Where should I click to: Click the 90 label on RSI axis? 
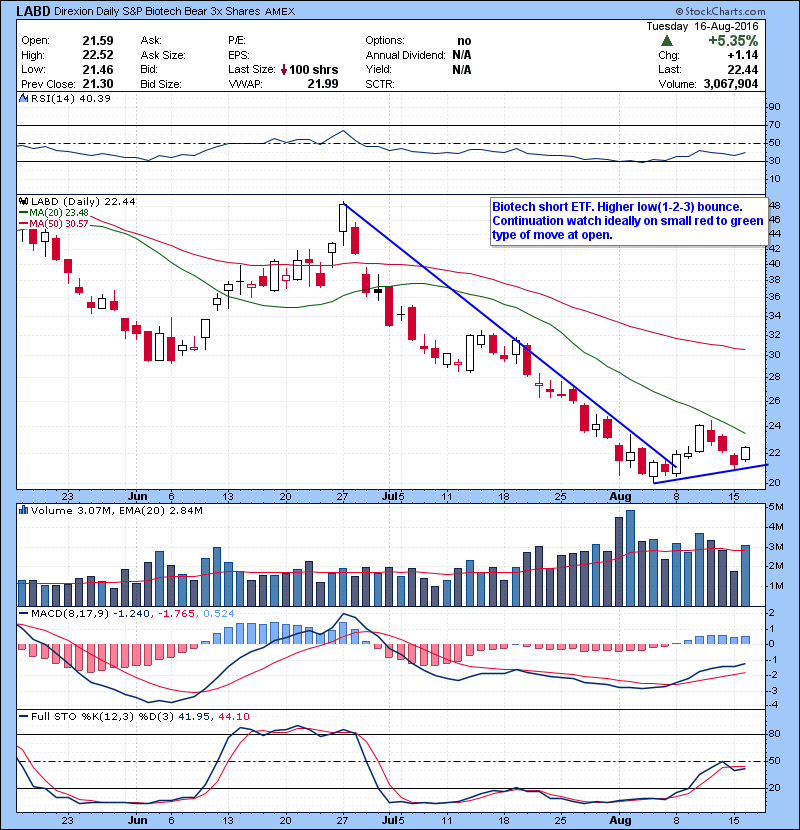(774, 107)
